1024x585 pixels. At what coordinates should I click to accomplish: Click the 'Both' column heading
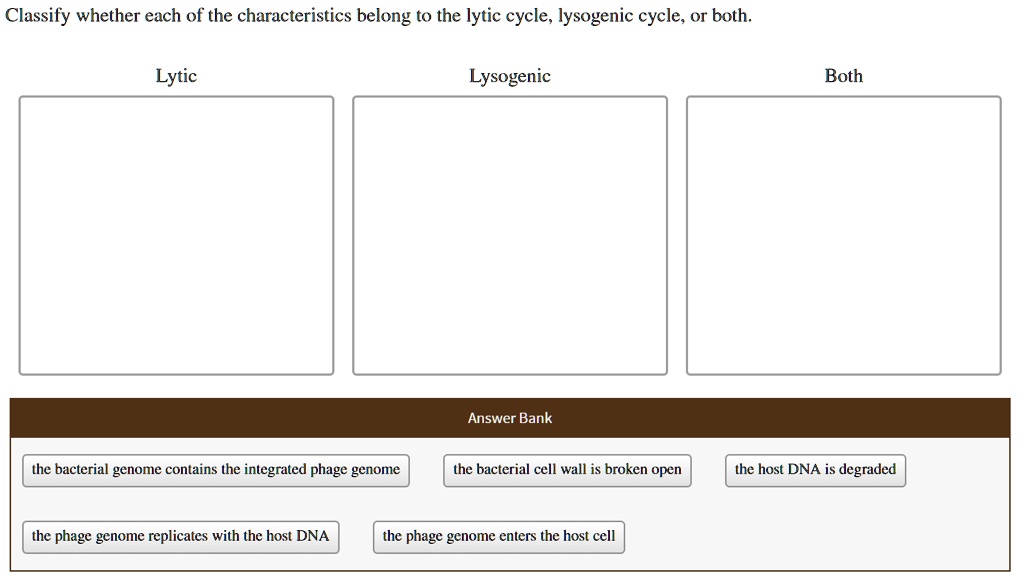[843, 75]
